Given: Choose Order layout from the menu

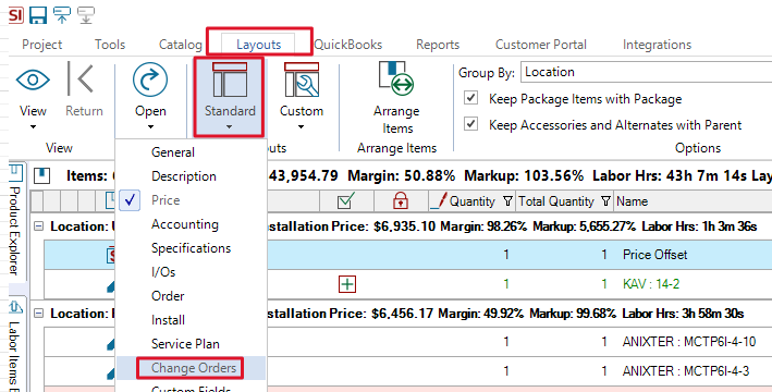Looking at the screenshot, I should pyautogui.click(x=192, y=296).
